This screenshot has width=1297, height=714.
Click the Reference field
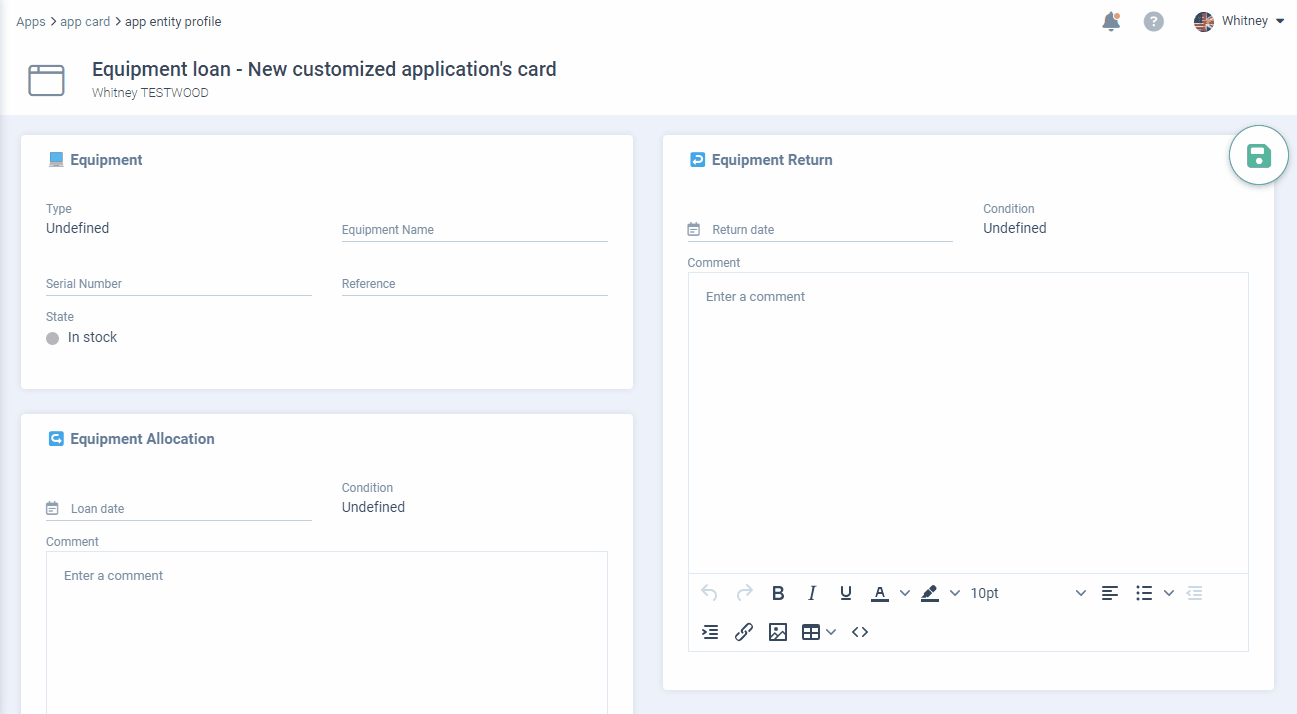[x=474, y=283]
